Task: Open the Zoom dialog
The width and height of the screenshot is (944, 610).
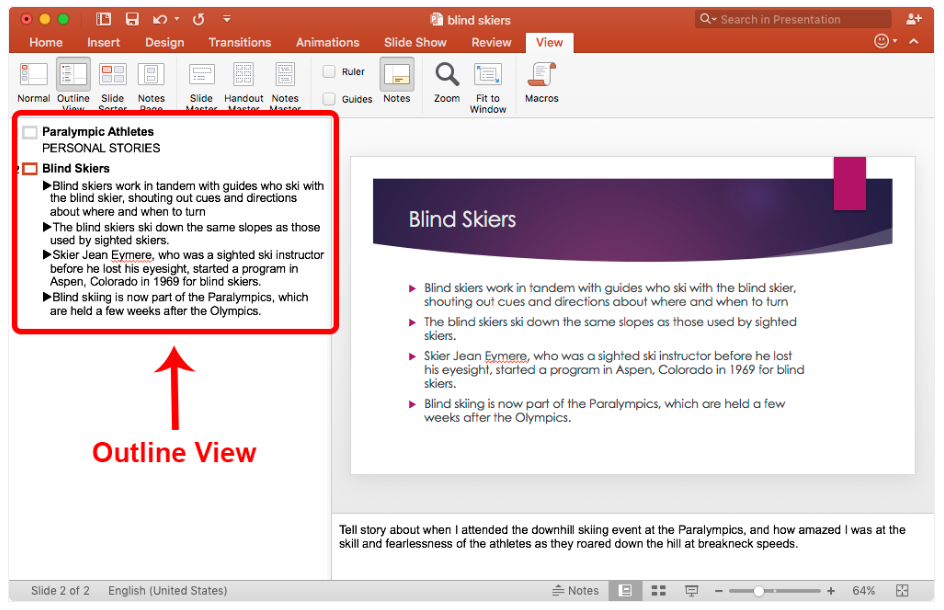Action: pyautogui.click(x=446, y=80)
